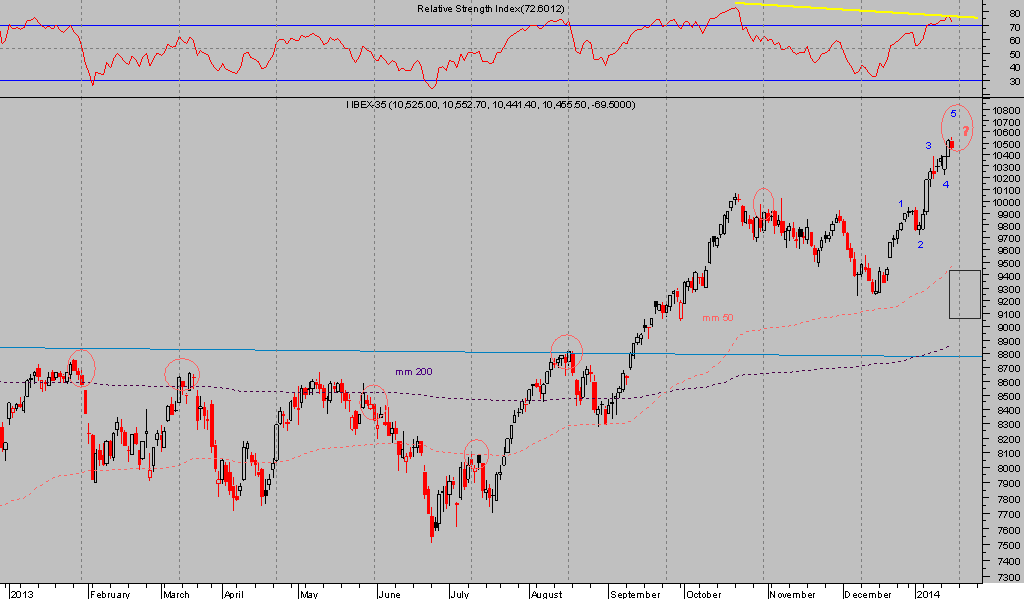1024x599 pixels.
Task: Select the "mm 50" moving average label
Action: tap(718, 318)
